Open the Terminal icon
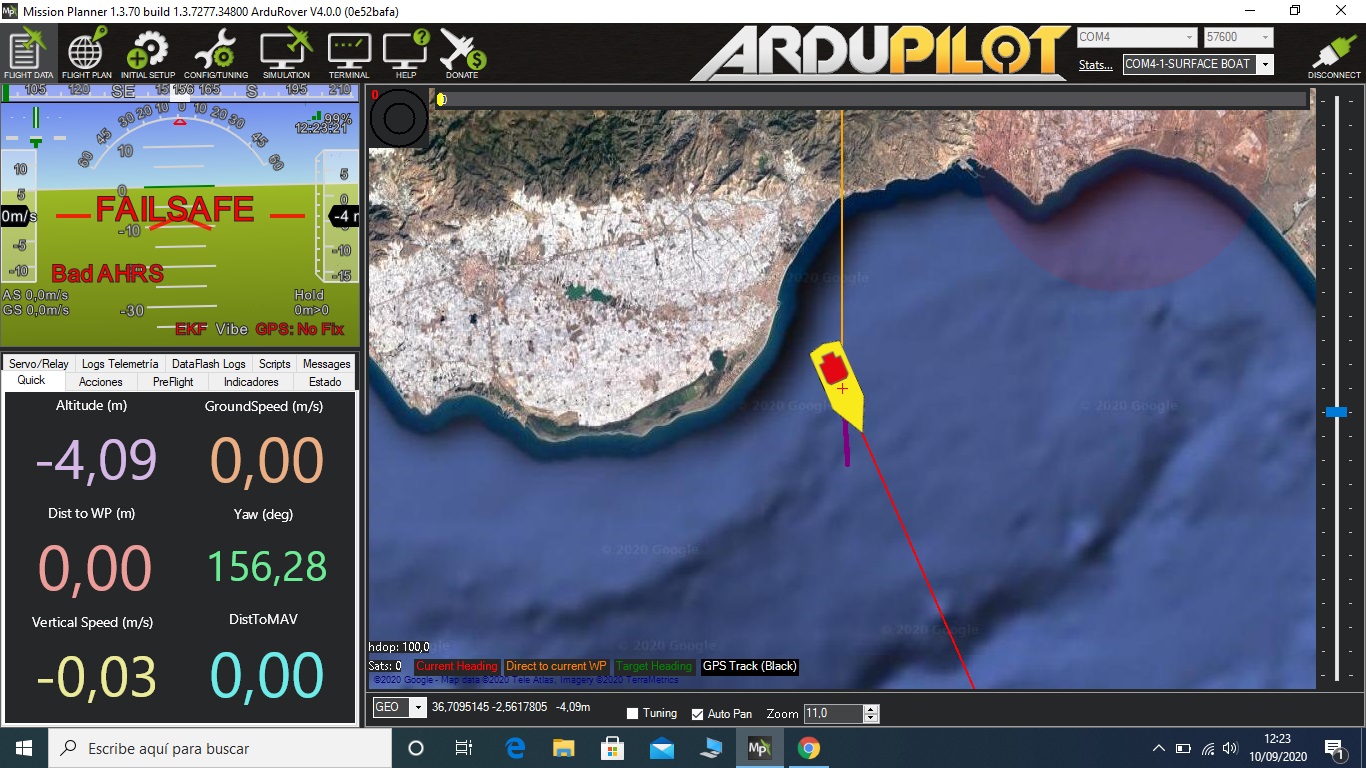 pyautogui.click(x=349, y=54)
